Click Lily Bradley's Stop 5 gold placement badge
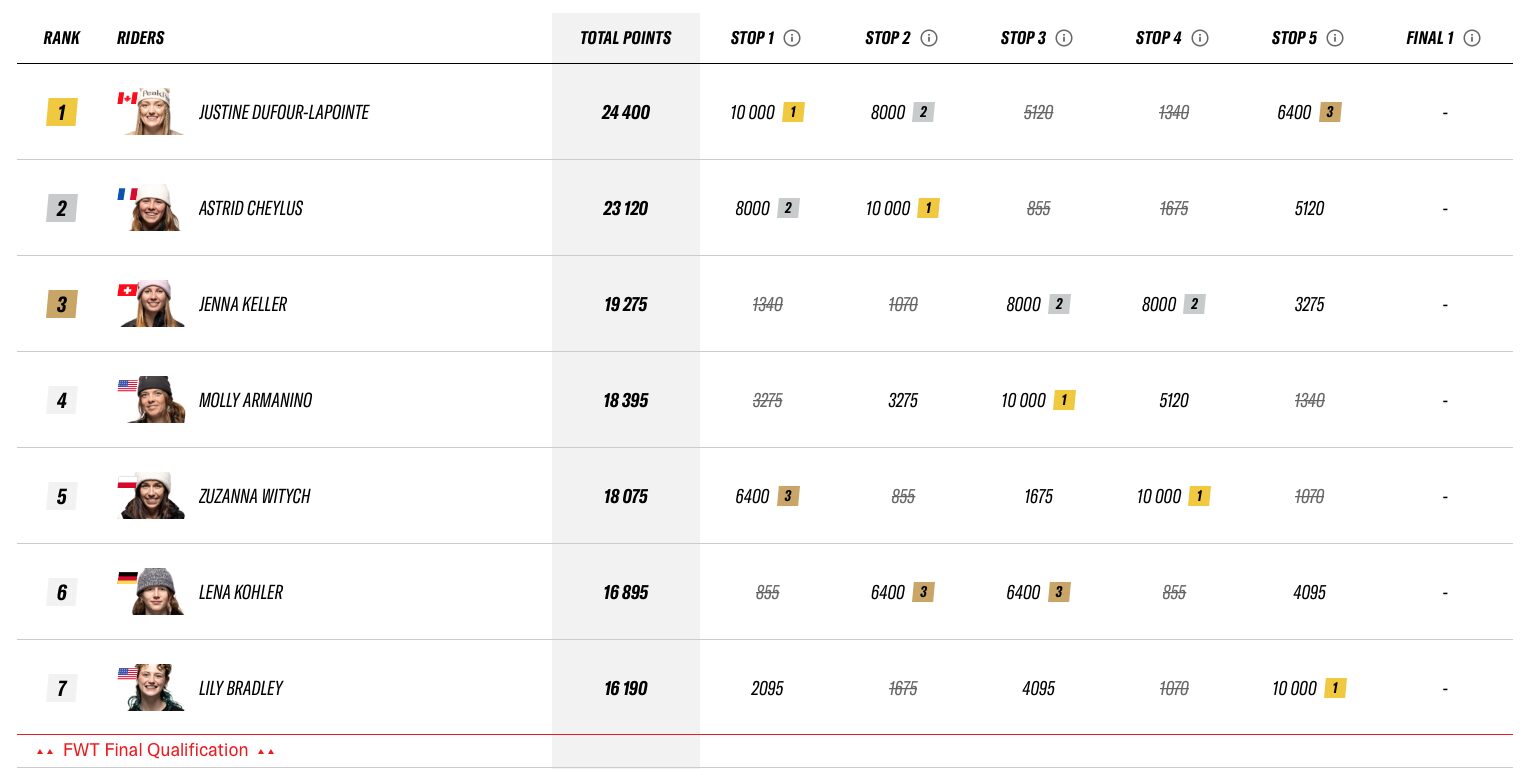This screenshot has width=1530, height=769. point(1335,688)
